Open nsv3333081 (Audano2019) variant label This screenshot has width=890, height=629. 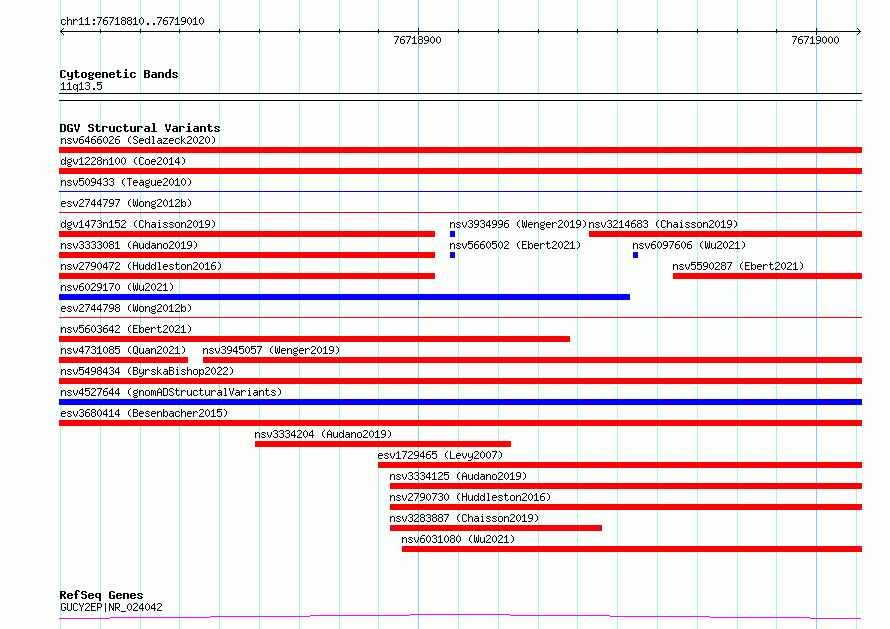pos(129,245)
